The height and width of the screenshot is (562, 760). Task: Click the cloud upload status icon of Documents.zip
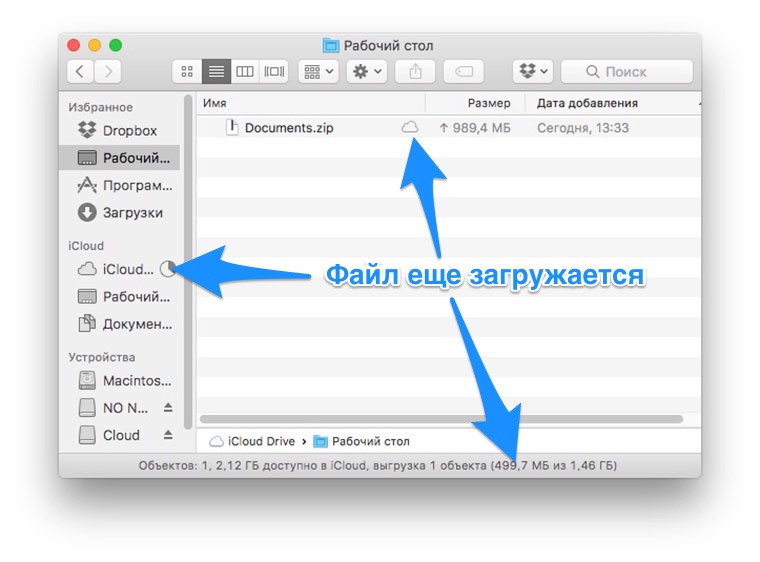pyautogui.click(x=410, y=128)
